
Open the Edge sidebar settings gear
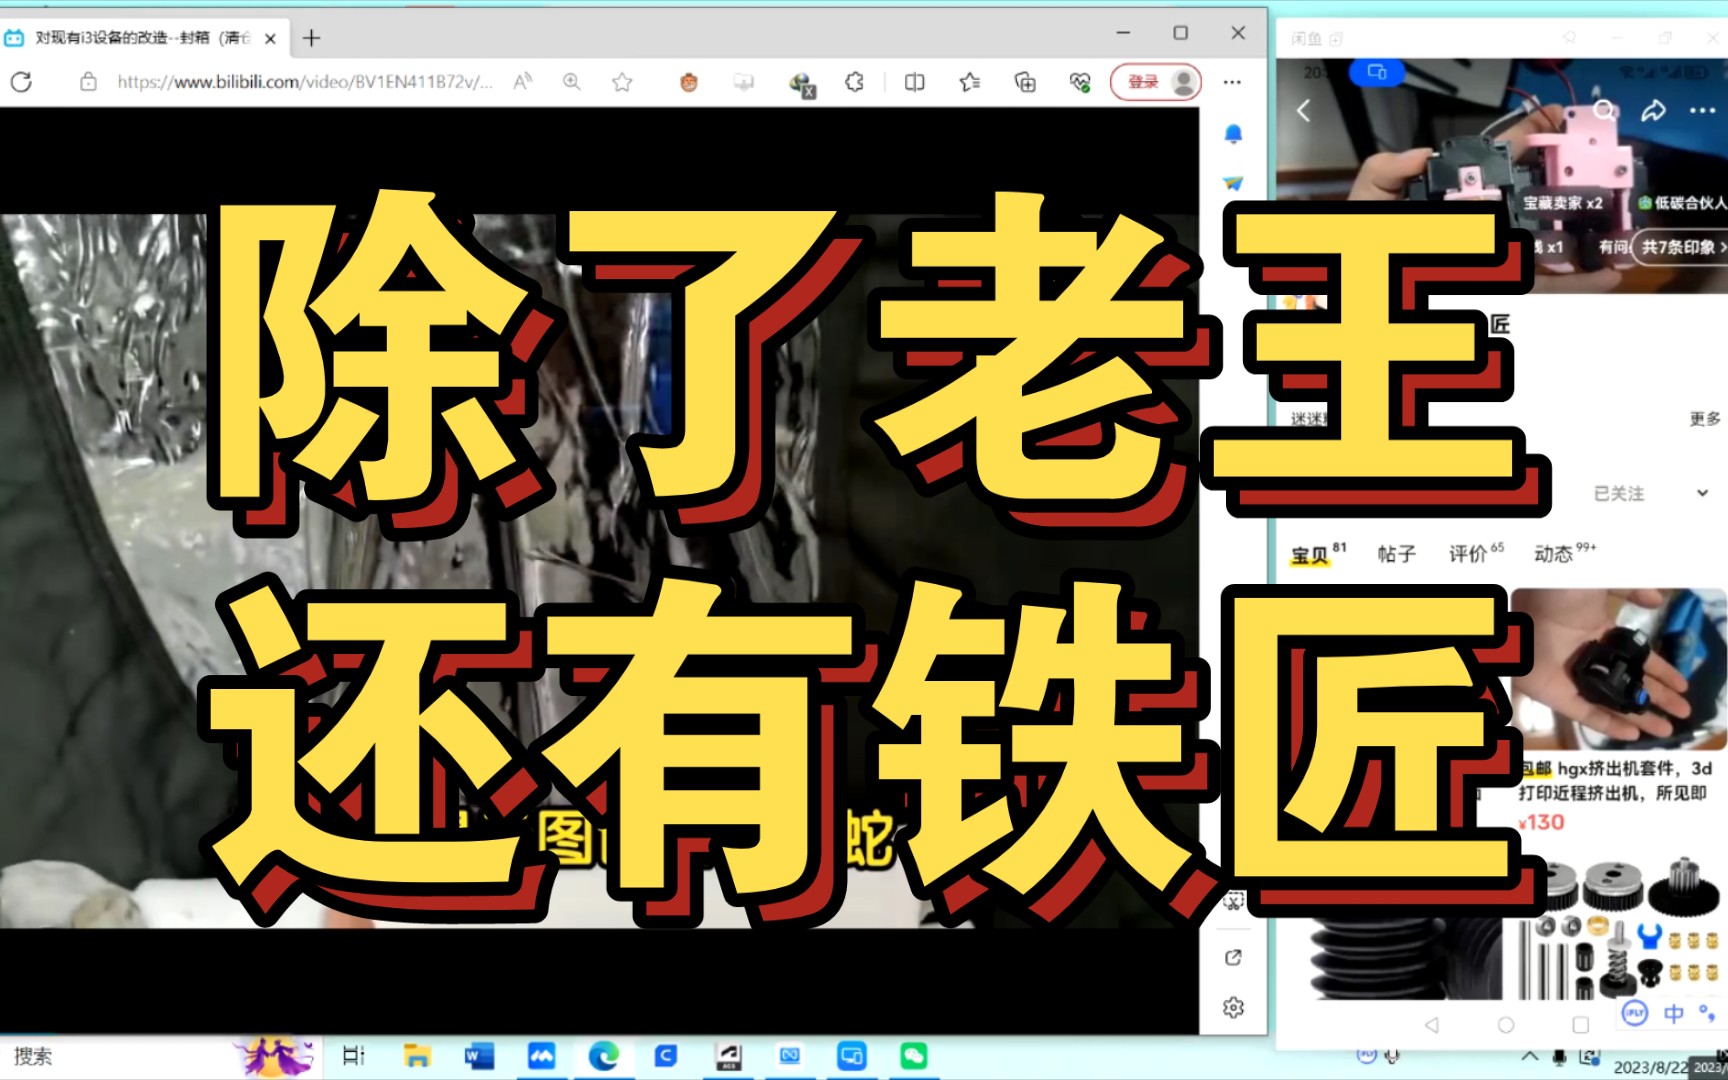tap(1233, 1007)
